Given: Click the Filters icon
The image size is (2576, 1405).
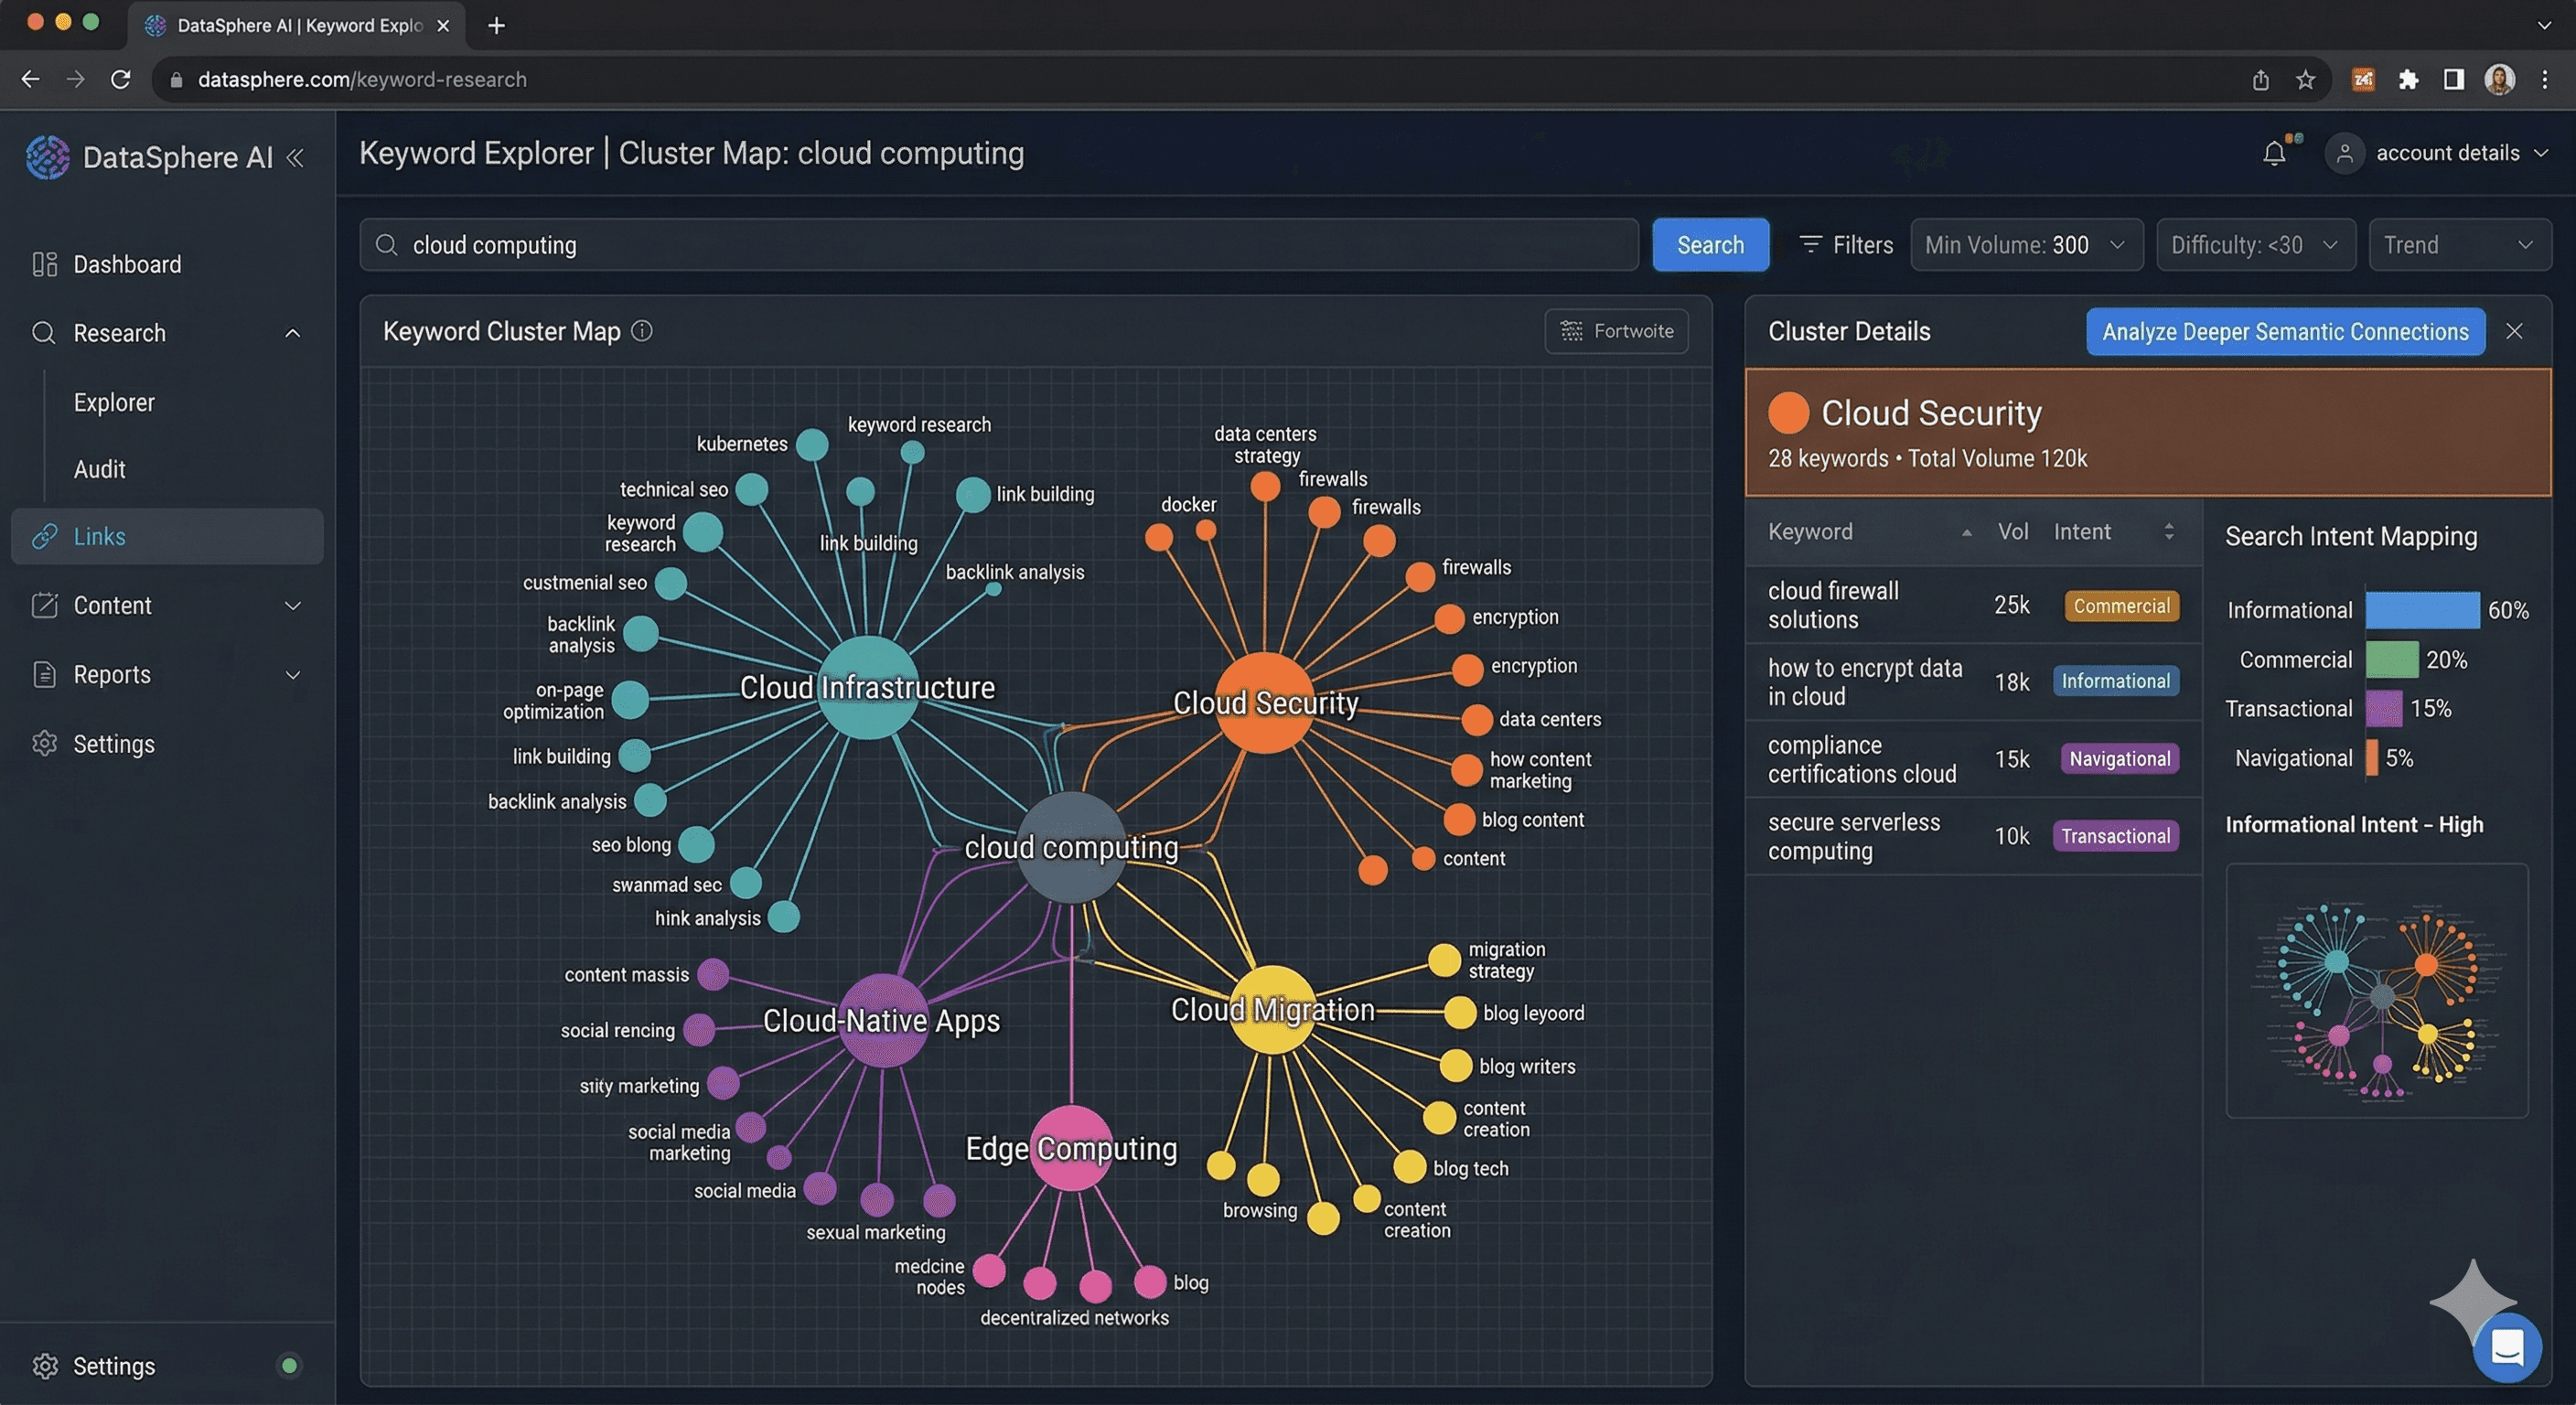Looking at the screenshot, I should pyautogui.click(x=1810, y=245).
